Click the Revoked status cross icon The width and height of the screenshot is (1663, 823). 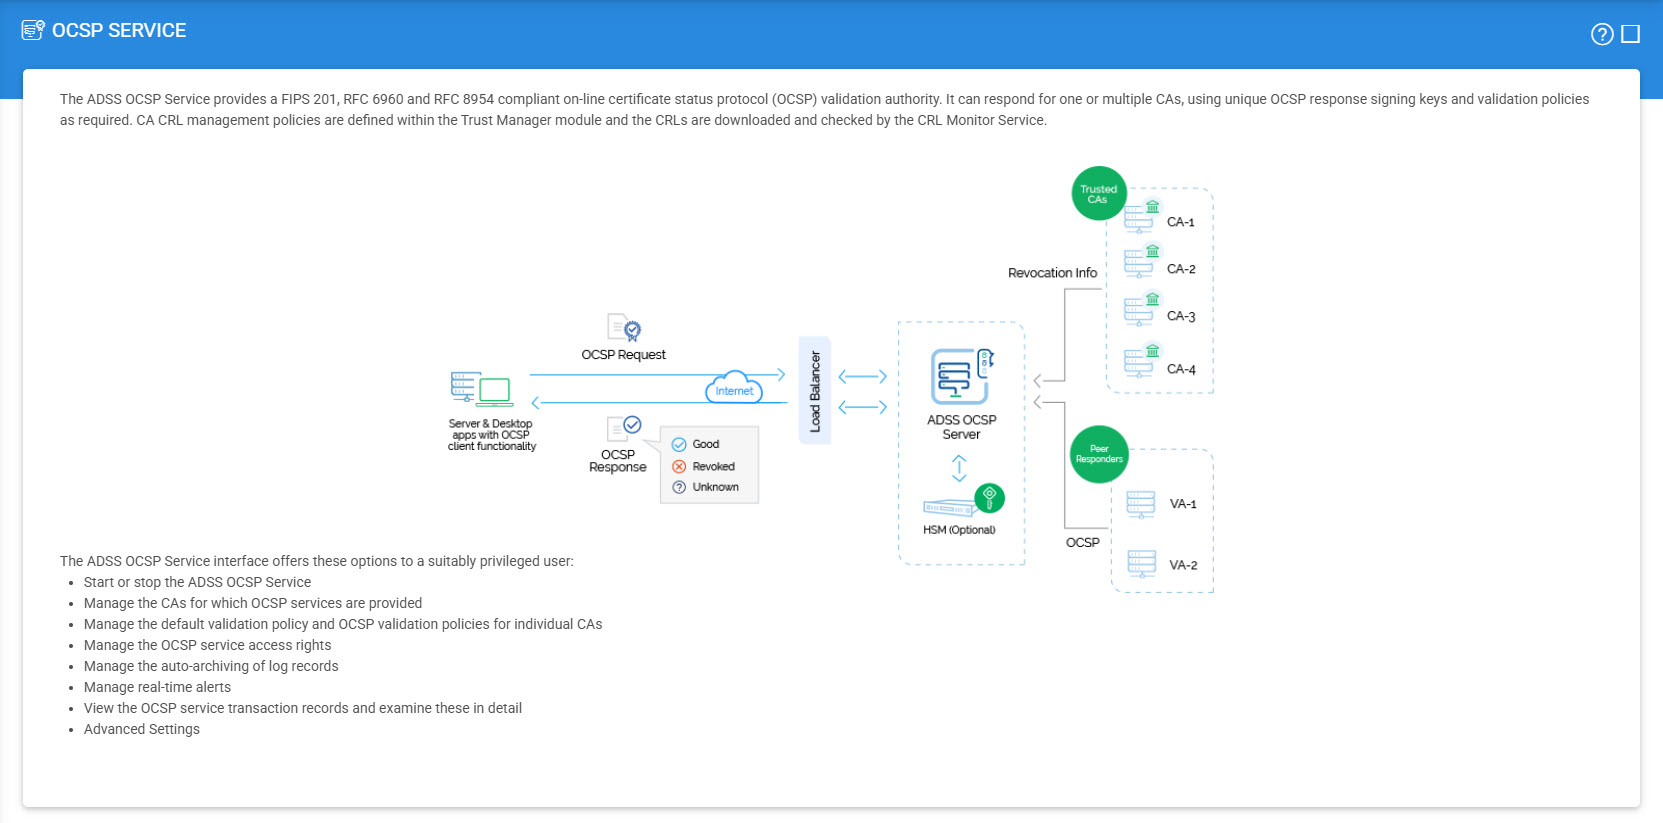tap(679, 466)
